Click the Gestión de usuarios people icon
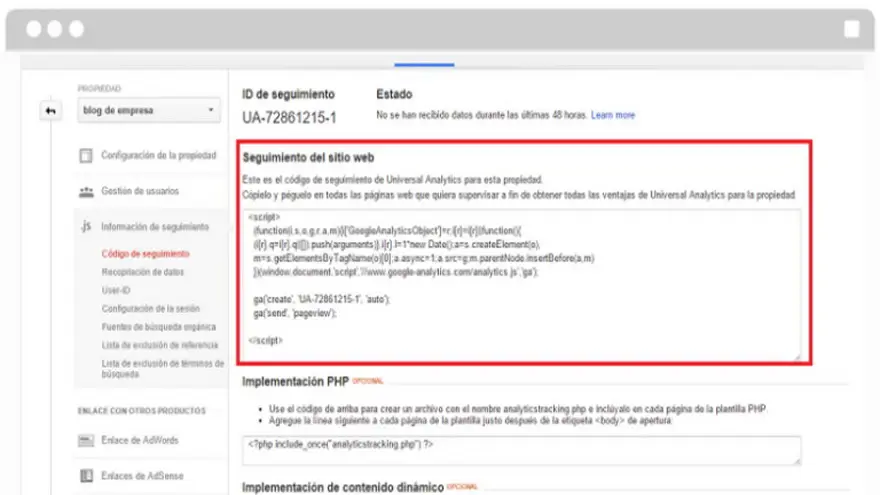 86,191
